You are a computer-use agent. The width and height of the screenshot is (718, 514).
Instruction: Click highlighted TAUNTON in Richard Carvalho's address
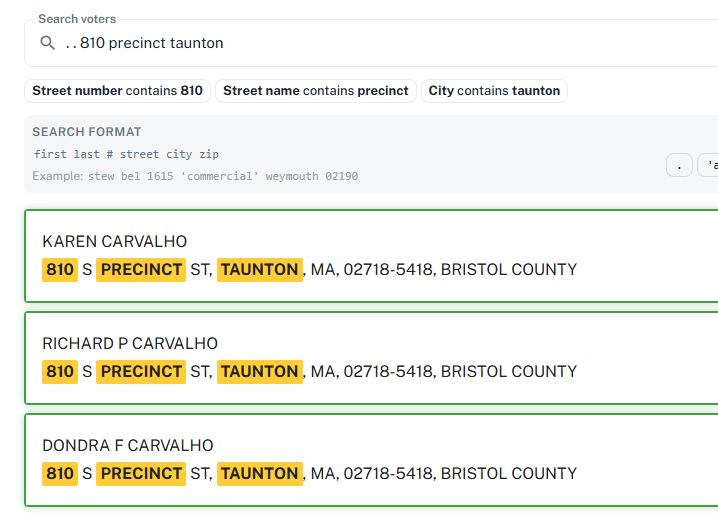[x=259, y=371]
